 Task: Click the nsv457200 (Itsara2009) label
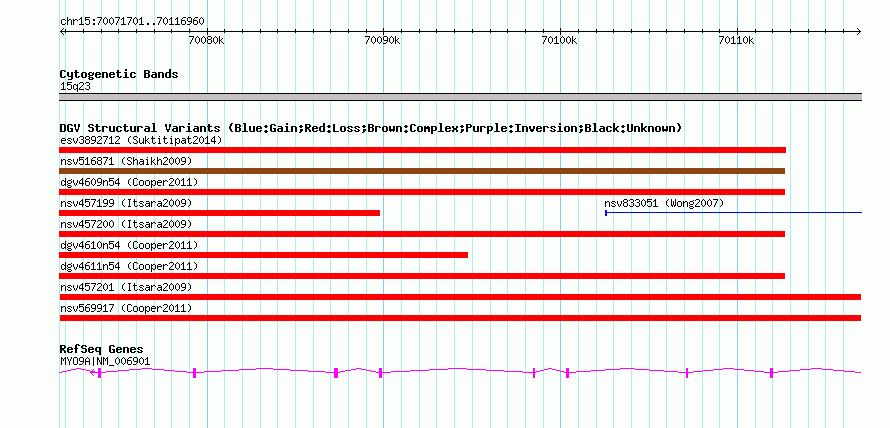(x=126, y=224)
